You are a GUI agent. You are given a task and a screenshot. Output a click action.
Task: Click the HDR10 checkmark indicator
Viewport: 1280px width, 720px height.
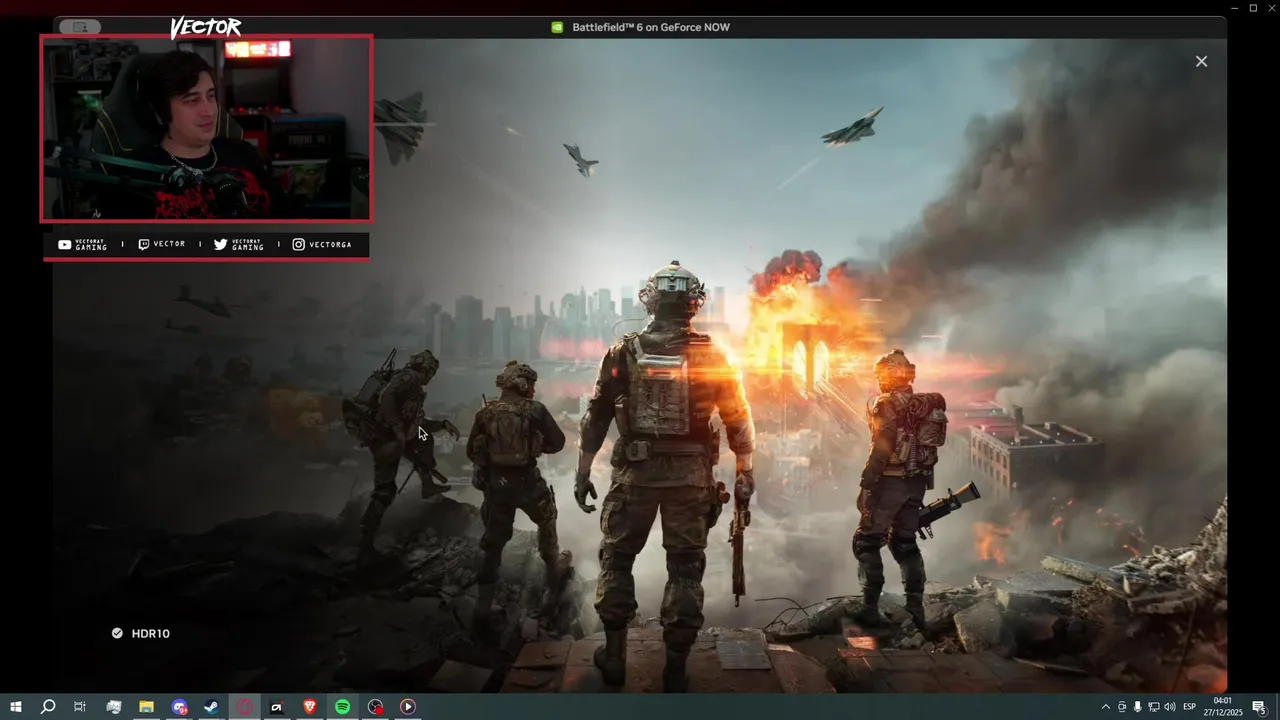[117, 633]
